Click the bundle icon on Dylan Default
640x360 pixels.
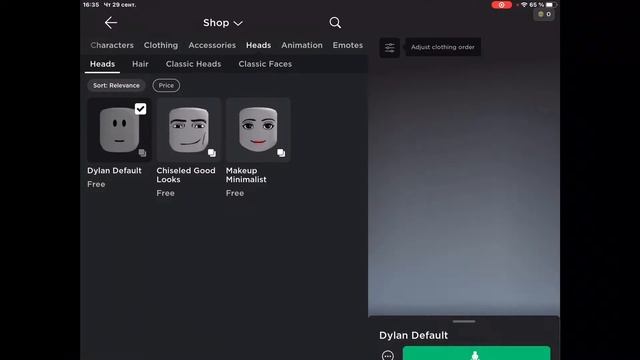142,153
